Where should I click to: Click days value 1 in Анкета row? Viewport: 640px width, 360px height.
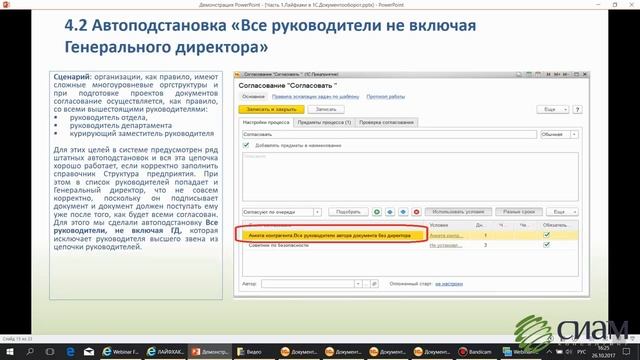485,236
